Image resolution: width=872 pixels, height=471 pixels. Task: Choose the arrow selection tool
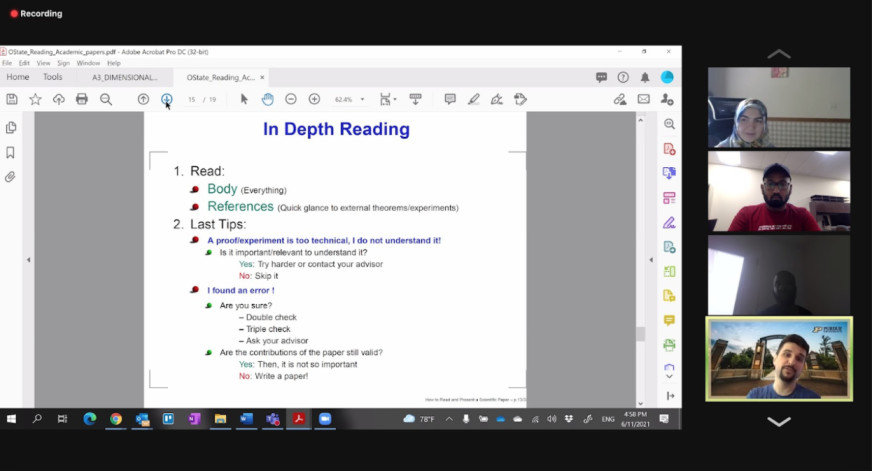pyautogui.click(x=244, y=99)
